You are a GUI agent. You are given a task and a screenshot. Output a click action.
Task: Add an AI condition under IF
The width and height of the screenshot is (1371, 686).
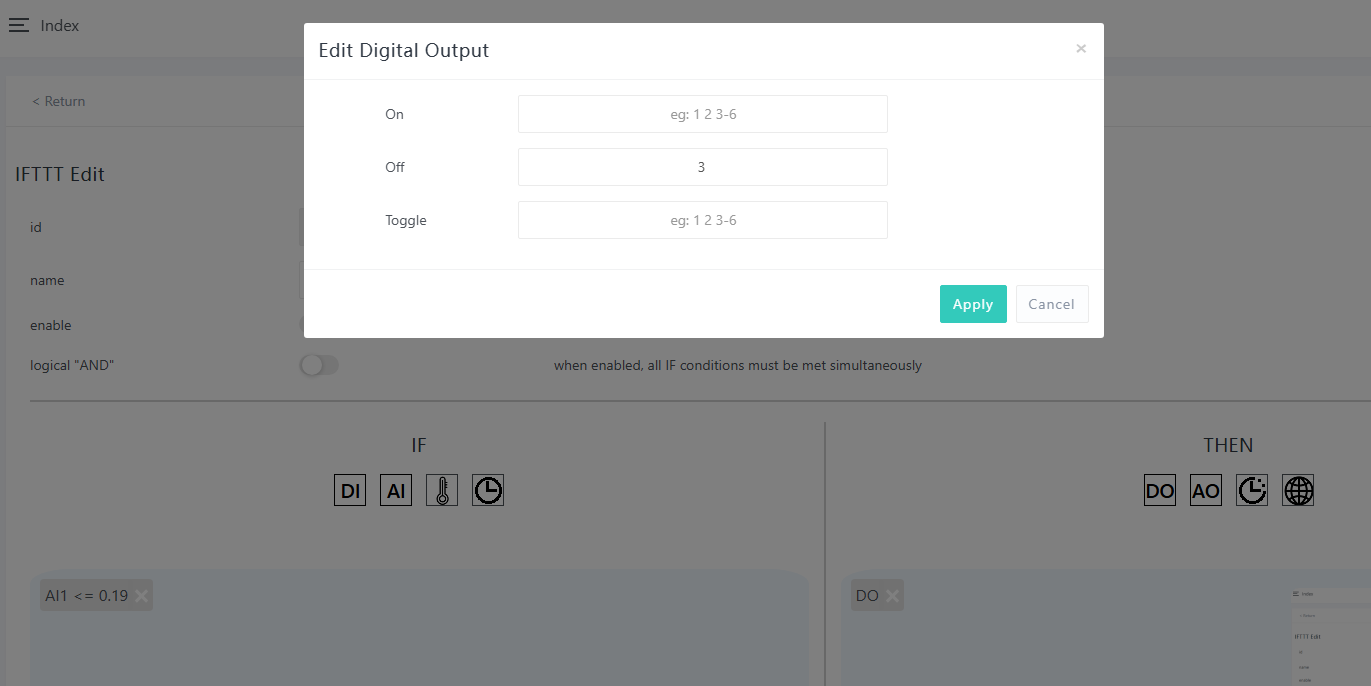coord(396,490)
